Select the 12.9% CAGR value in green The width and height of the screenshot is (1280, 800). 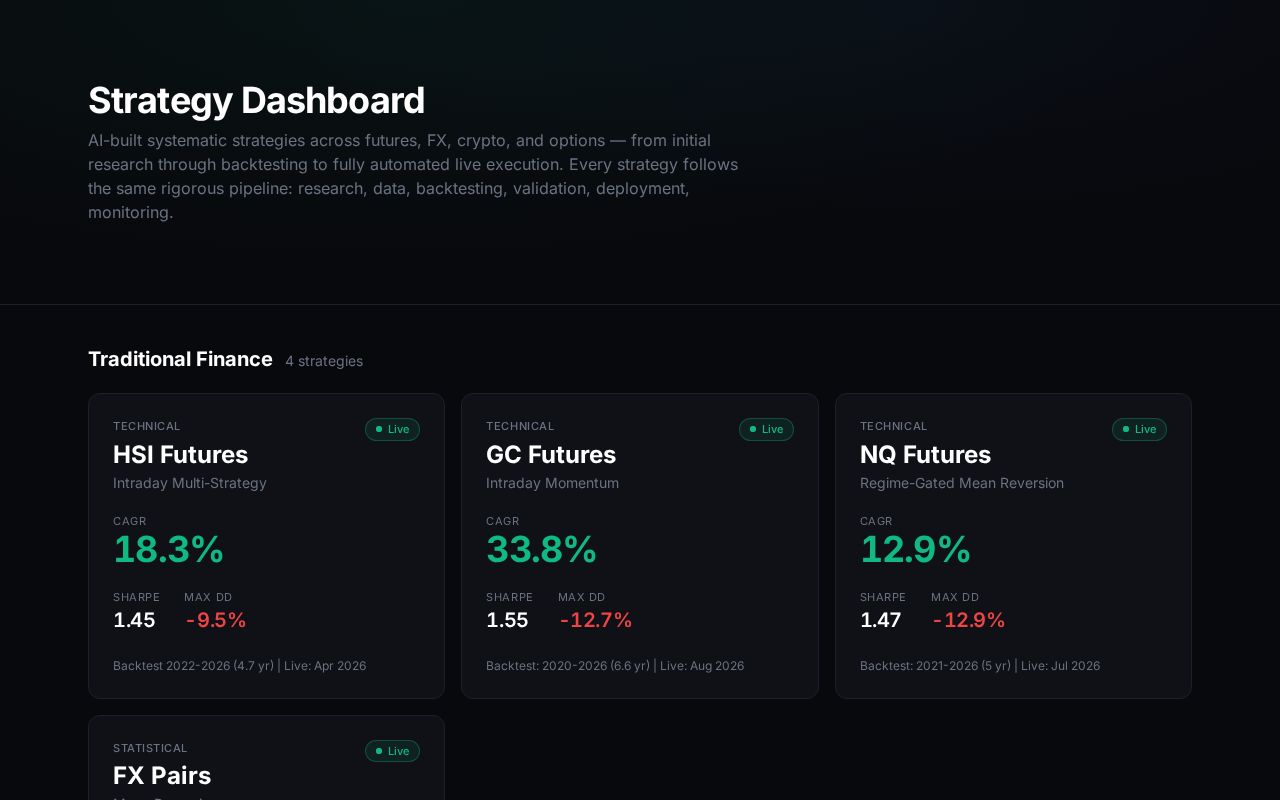pos(915,550)
